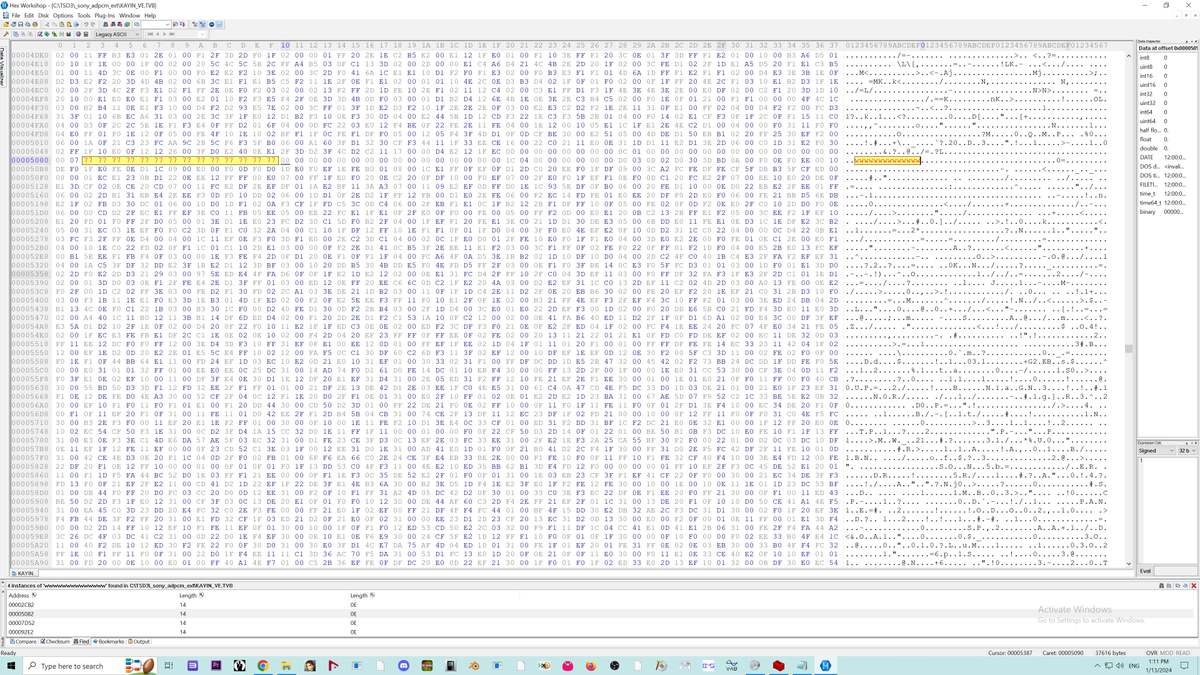Switch to the Compare tab

coord(23,641)
